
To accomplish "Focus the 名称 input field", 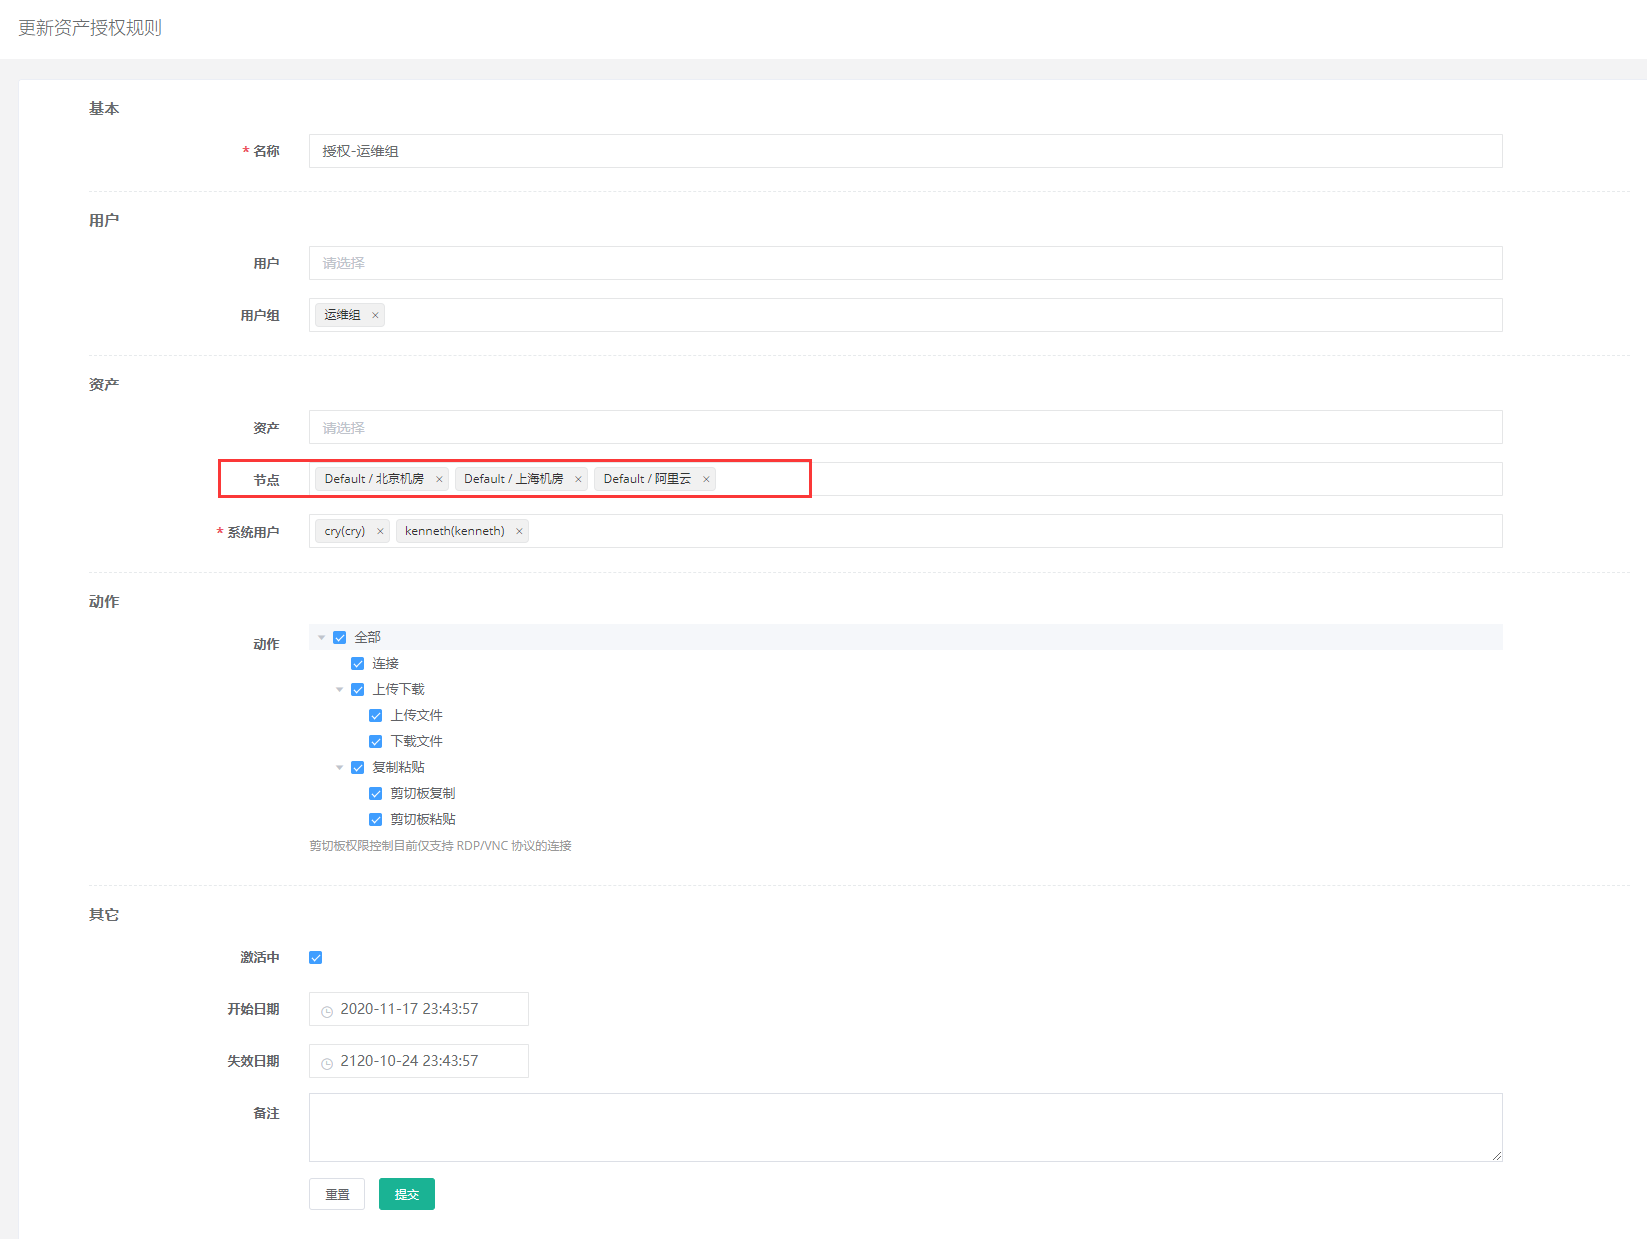I will (x=905, y=151).
